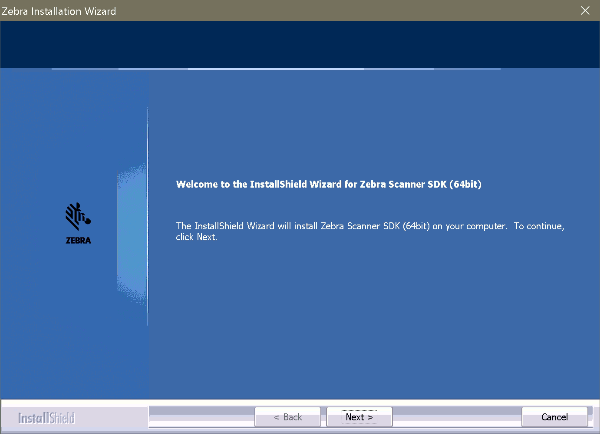600x434 pixels.
Task: Click the Zebra Installation Wizard title text
Action: [59, 11]
